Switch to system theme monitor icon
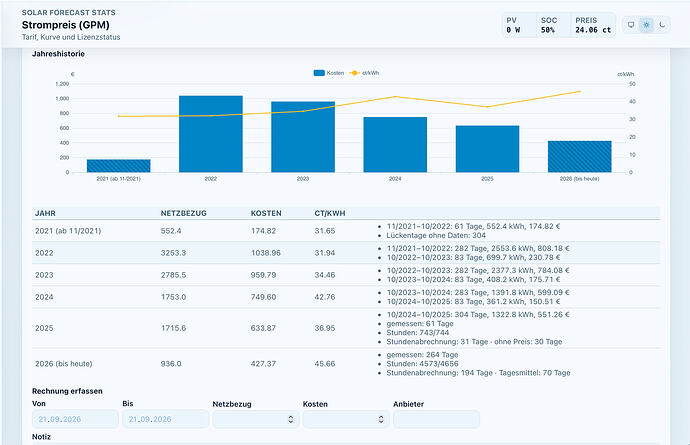 (x=631, y=25)
